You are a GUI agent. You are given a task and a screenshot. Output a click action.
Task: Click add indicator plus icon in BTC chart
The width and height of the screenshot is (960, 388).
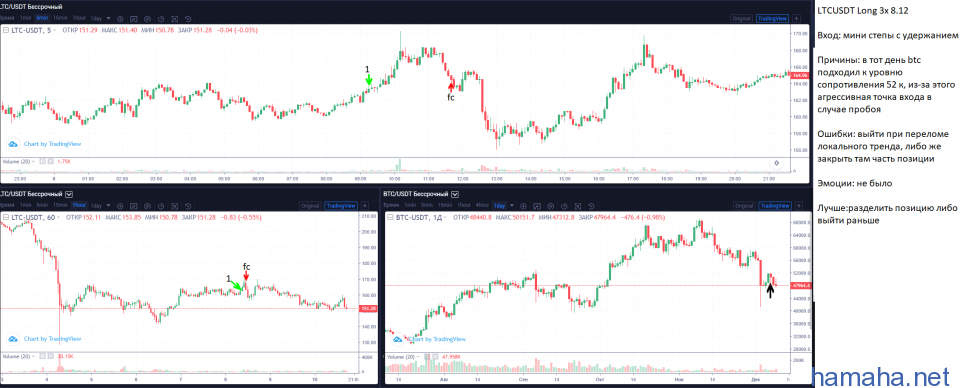click(x=523, y=206)
